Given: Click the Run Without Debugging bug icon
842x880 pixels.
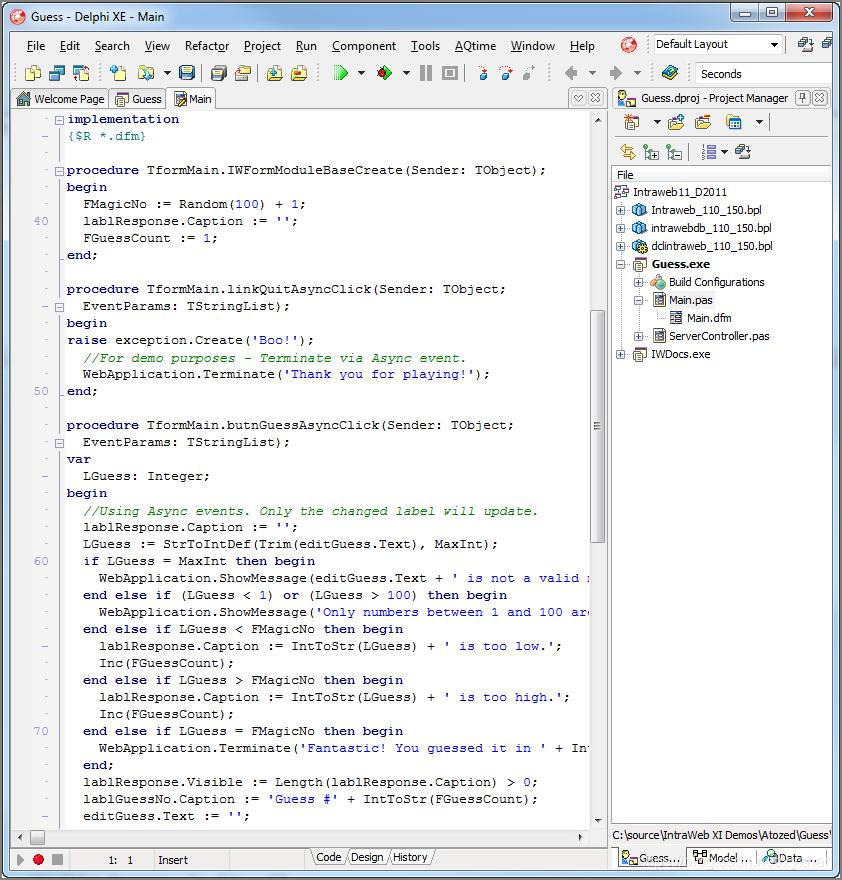Looking at the screenshot, I should tap(385, 73).
